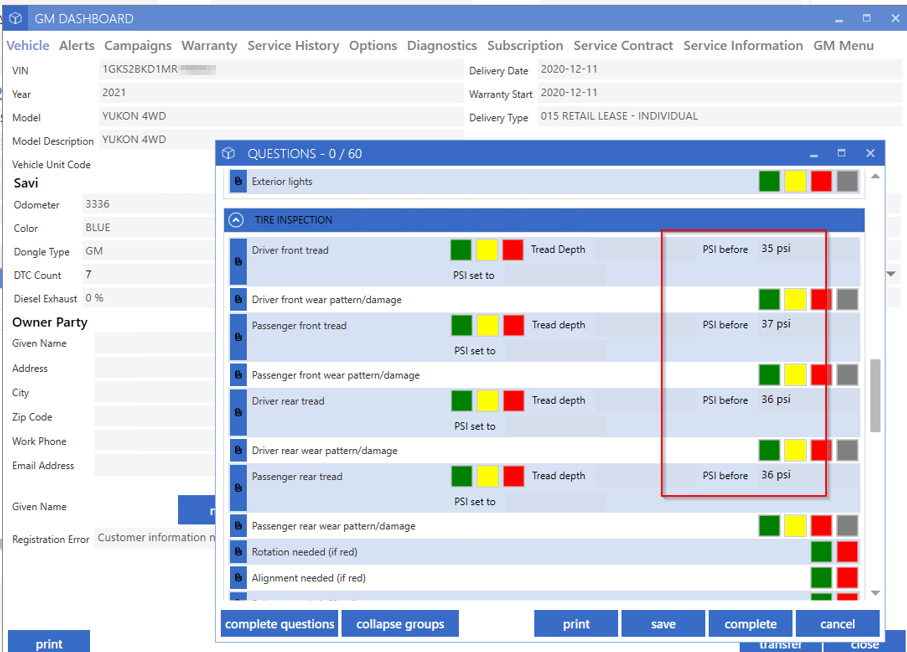Go to the Warranty tab

(209, 46)
